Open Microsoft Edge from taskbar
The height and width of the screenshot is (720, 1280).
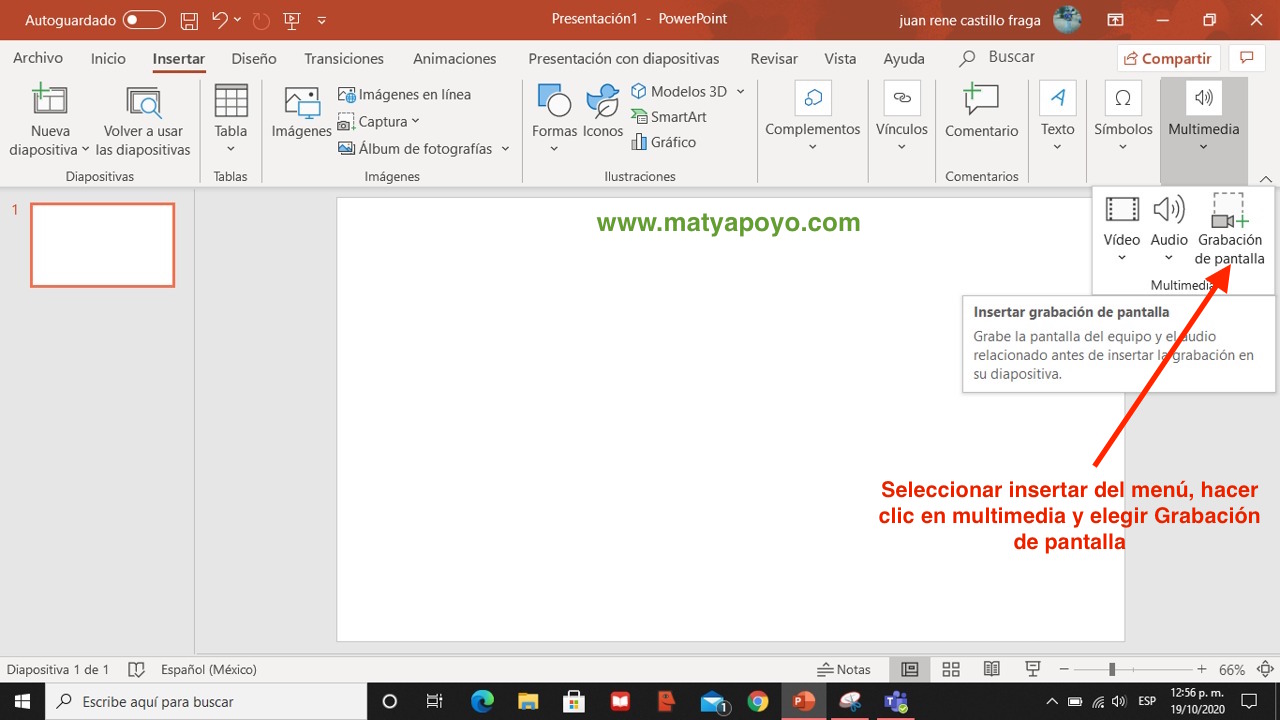(x=482, y=701)
